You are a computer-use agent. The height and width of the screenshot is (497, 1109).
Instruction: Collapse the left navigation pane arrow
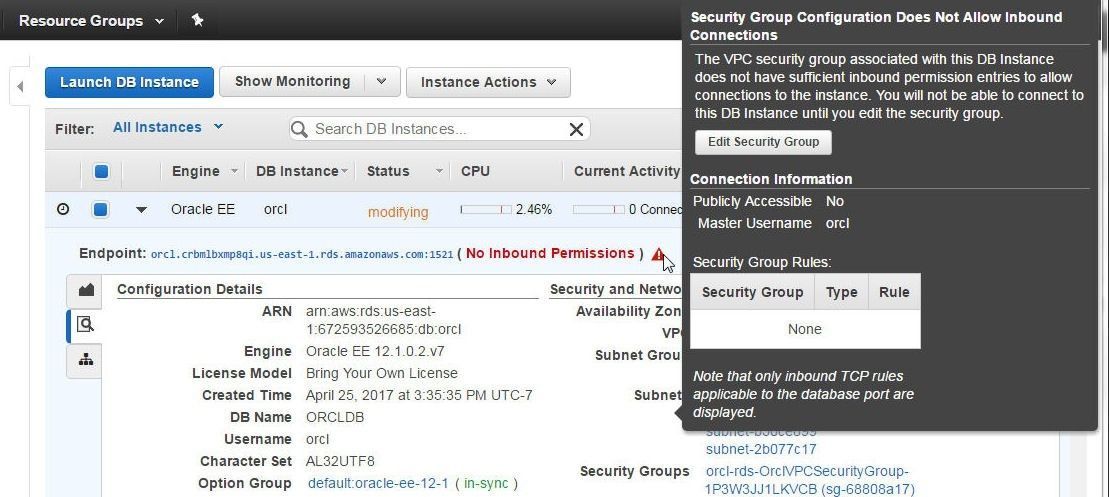20,86
